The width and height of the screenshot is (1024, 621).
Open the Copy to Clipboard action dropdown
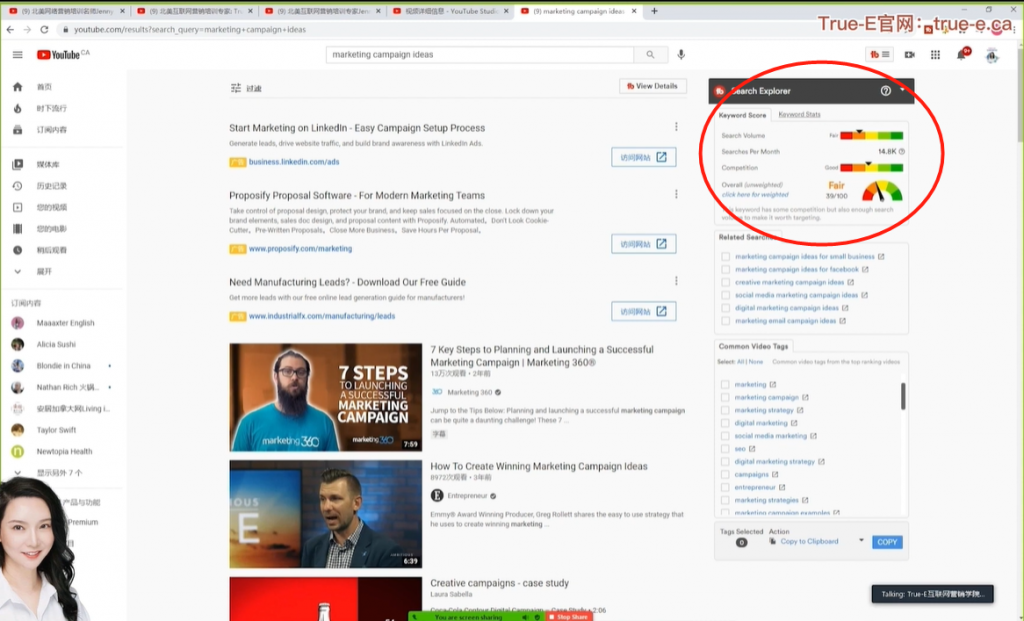(861, 541)
